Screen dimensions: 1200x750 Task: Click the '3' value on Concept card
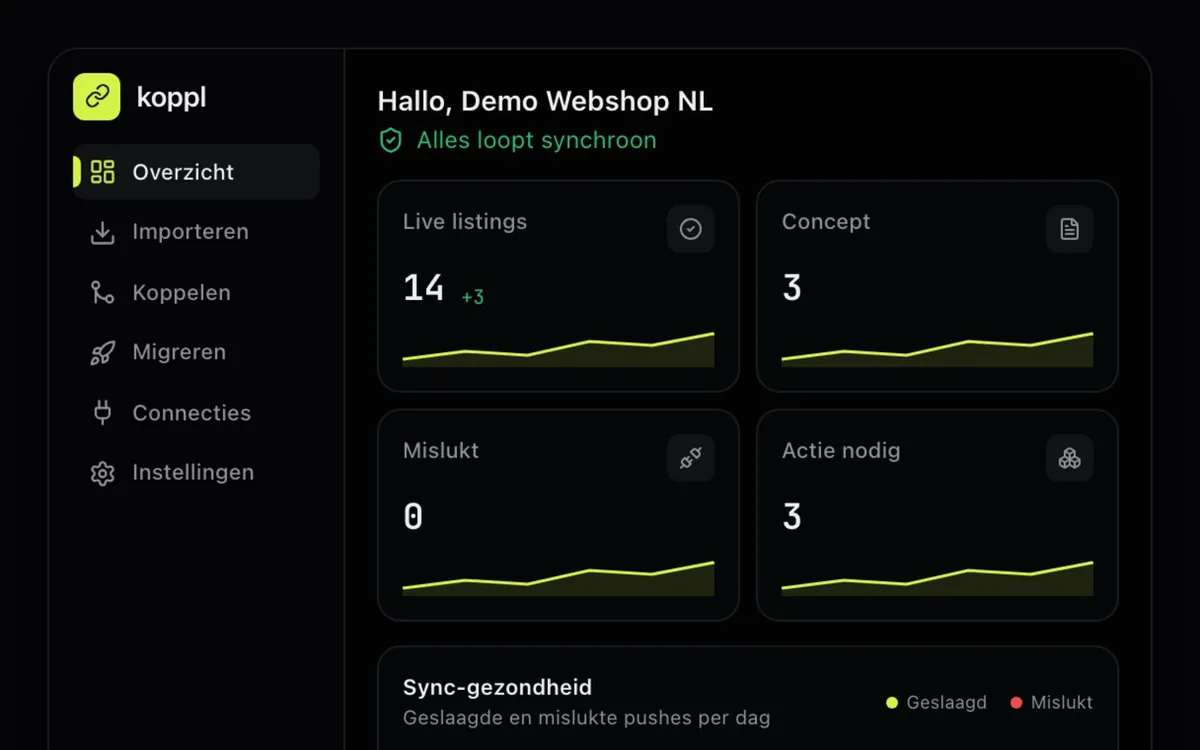pyautogui.click(x=792, y=288)
